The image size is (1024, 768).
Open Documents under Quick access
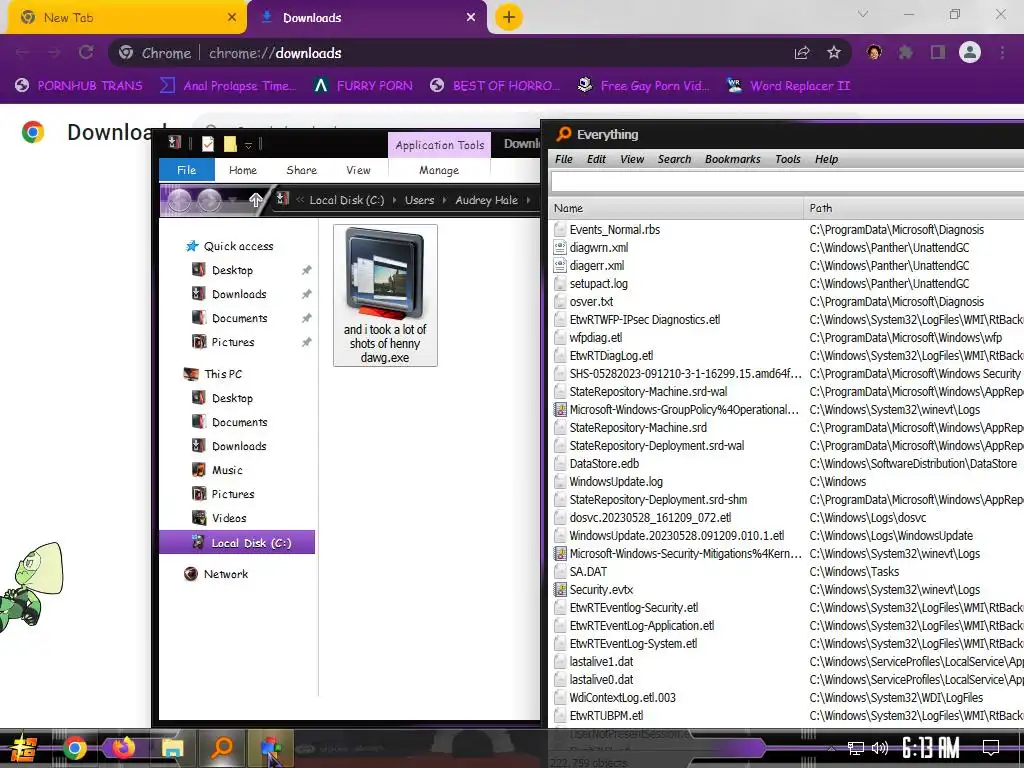tap(239, 318)
